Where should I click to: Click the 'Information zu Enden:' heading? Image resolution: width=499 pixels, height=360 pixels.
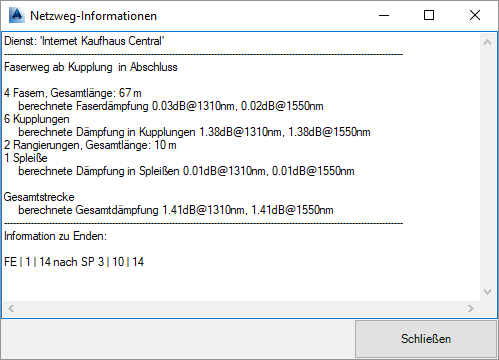(55, 236)
